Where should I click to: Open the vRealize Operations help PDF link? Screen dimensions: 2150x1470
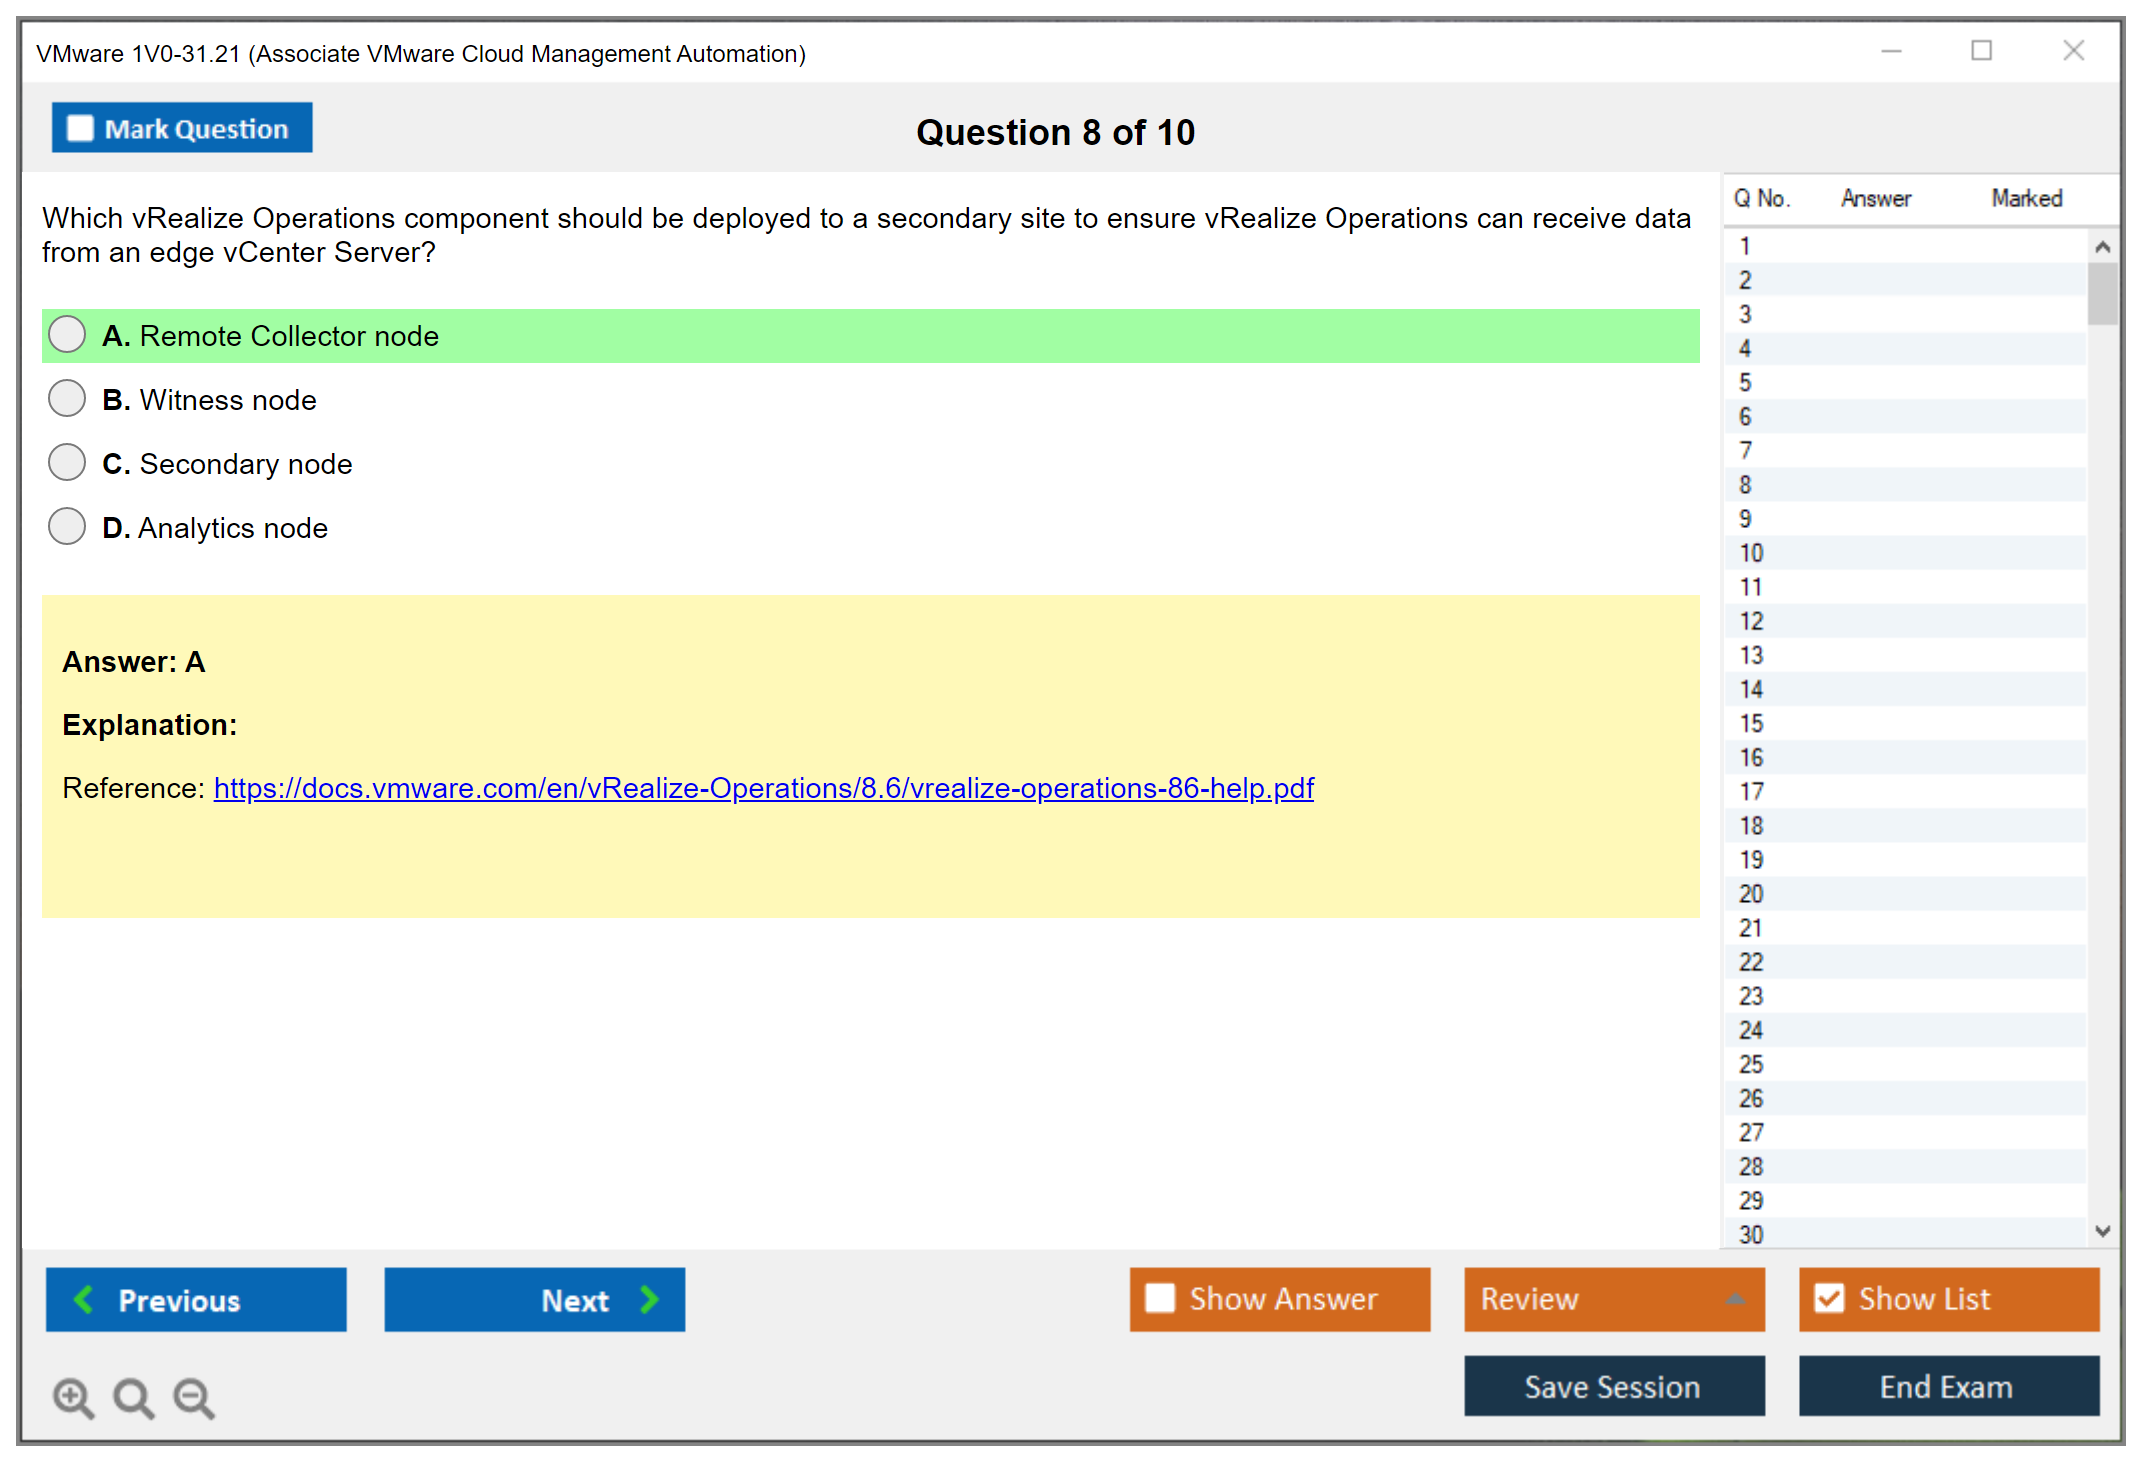coord(763,788)
